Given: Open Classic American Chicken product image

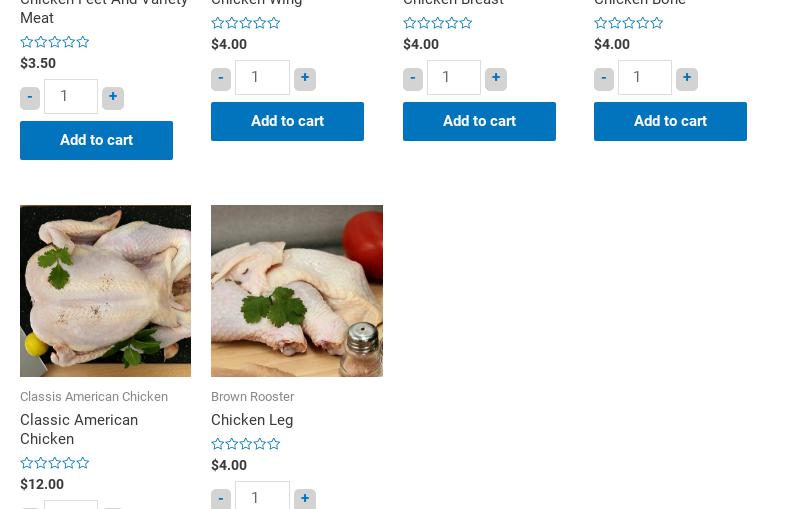Looking at the screenshot, I should 105,290.
